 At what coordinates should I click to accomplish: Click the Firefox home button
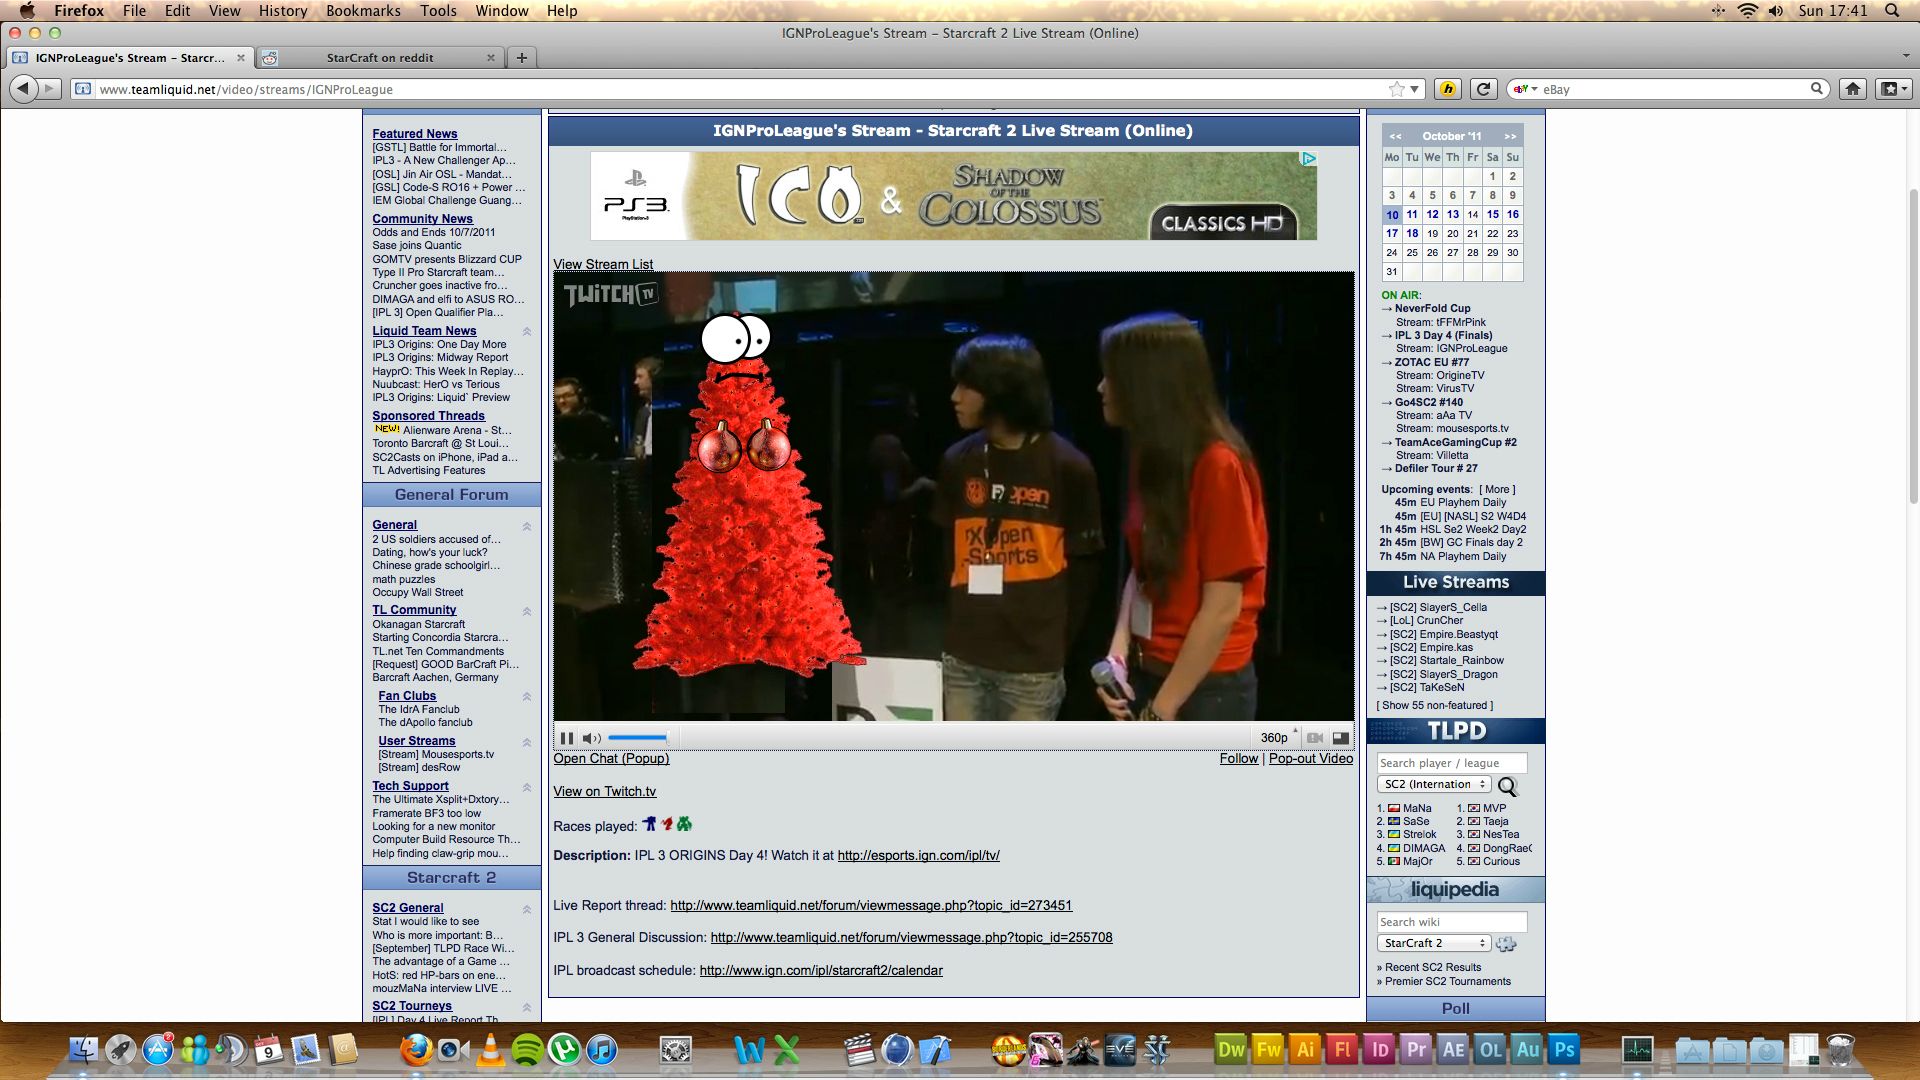1852,89
